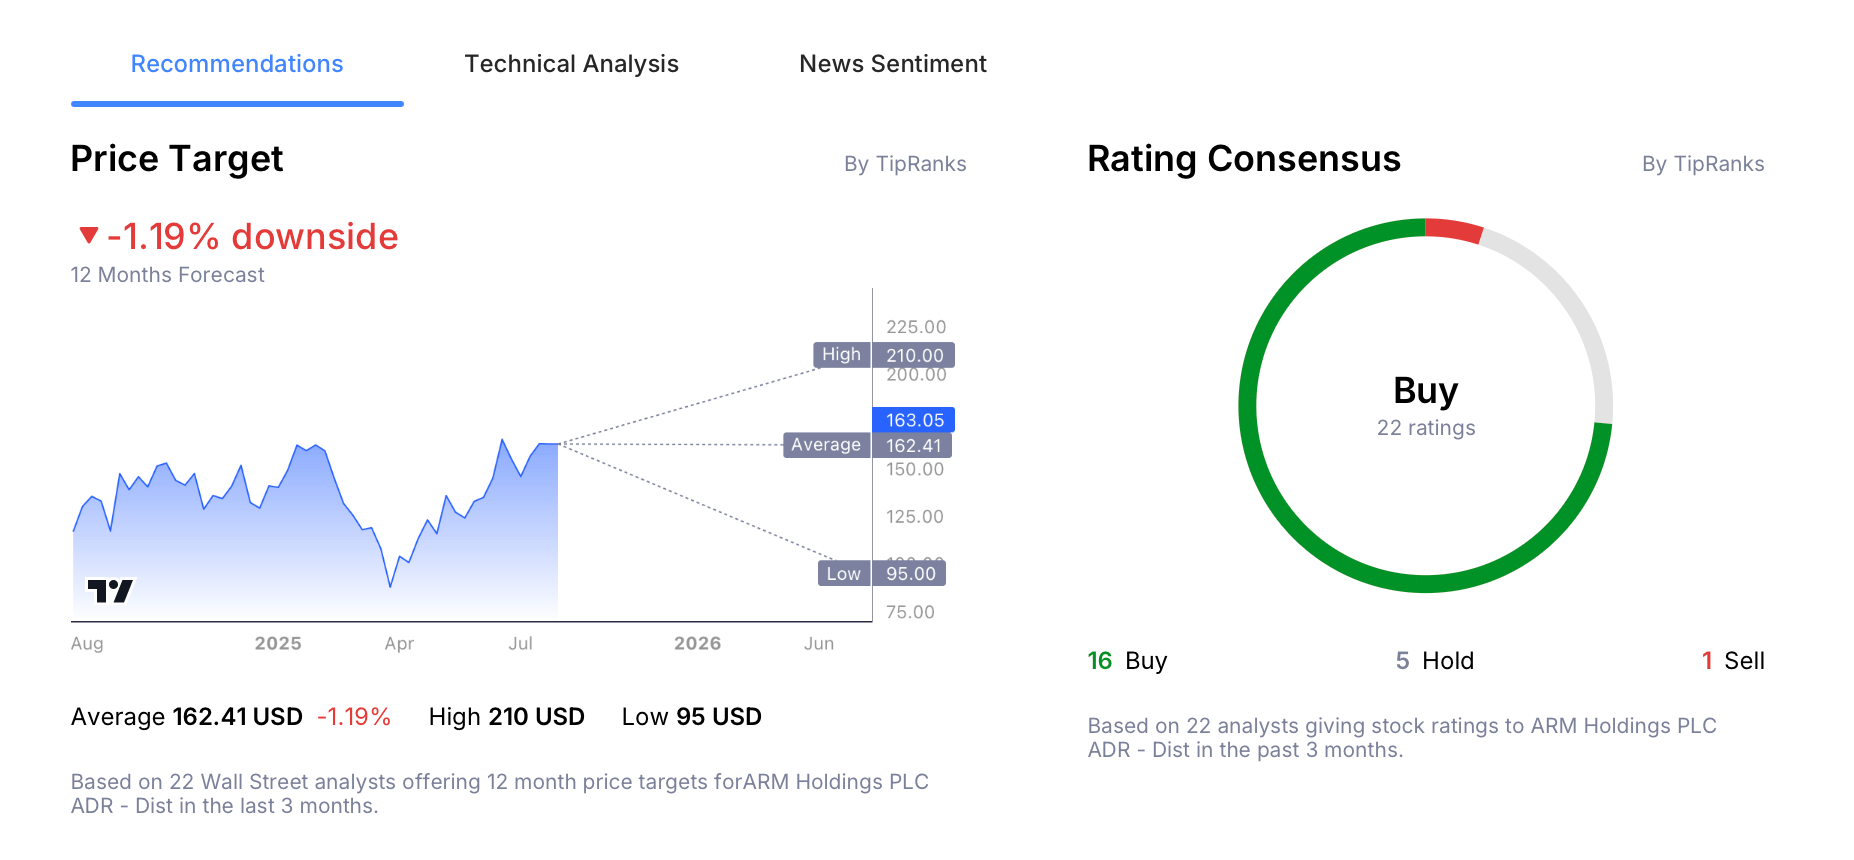This screenshot has width=1854, height=860.
Task: Click the High 210.00 price target label
Action: [884, 355]
